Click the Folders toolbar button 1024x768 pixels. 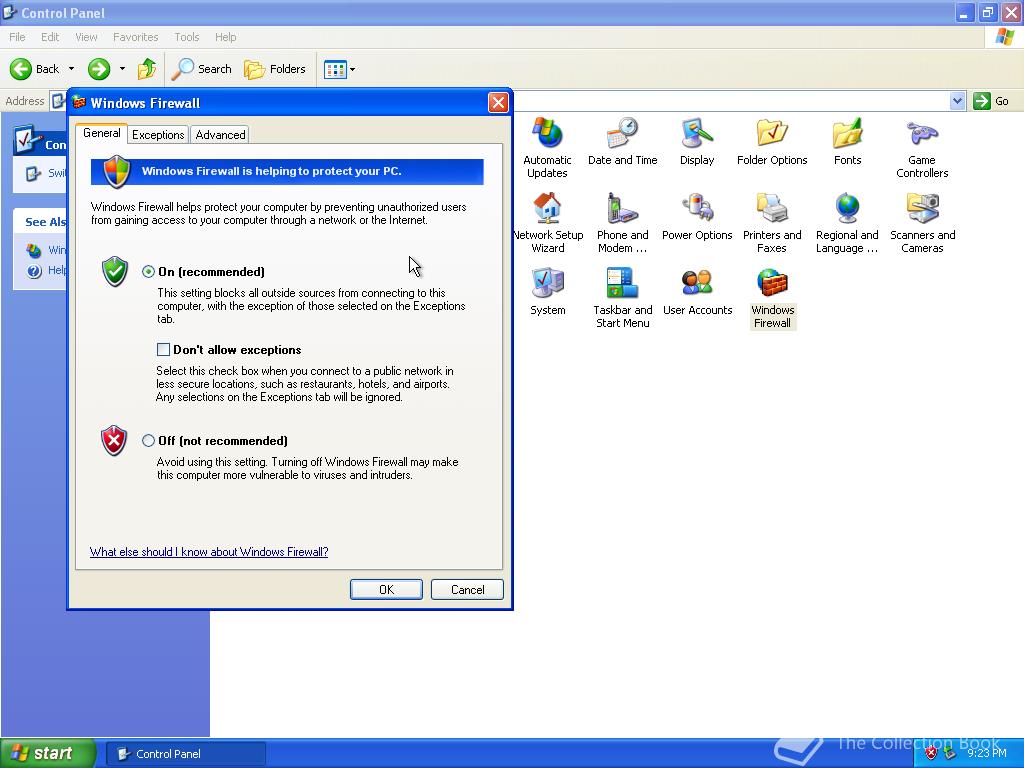tap(274, 69)
